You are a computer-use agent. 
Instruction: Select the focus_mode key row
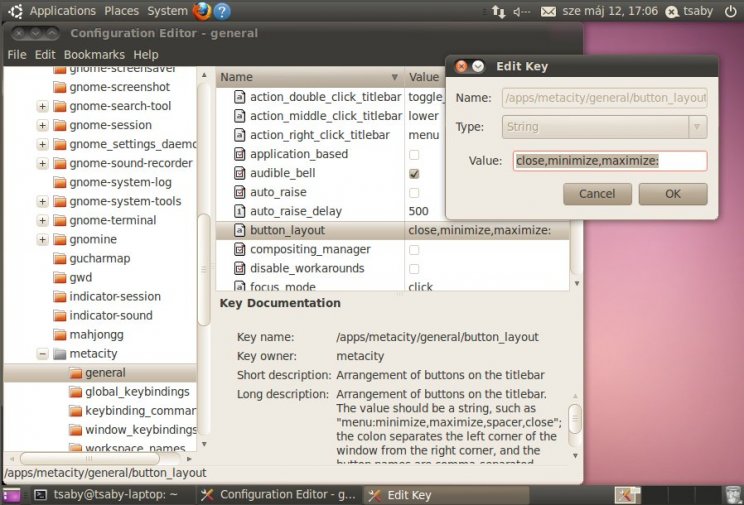click(392, 286)
